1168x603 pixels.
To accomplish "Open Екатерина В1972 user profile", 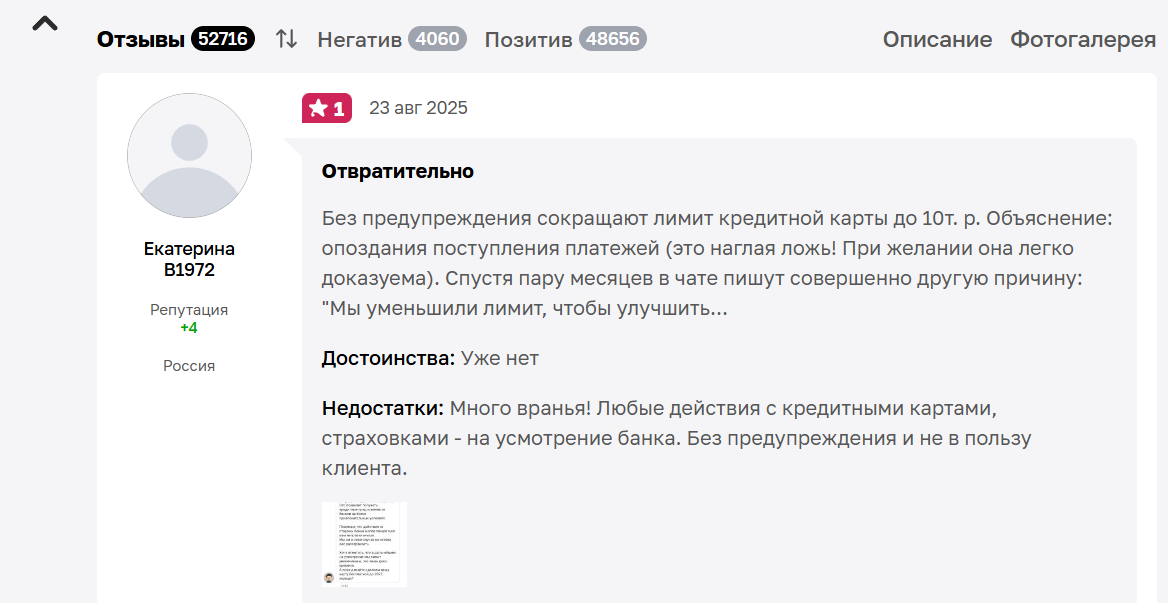I will [189, 259].
